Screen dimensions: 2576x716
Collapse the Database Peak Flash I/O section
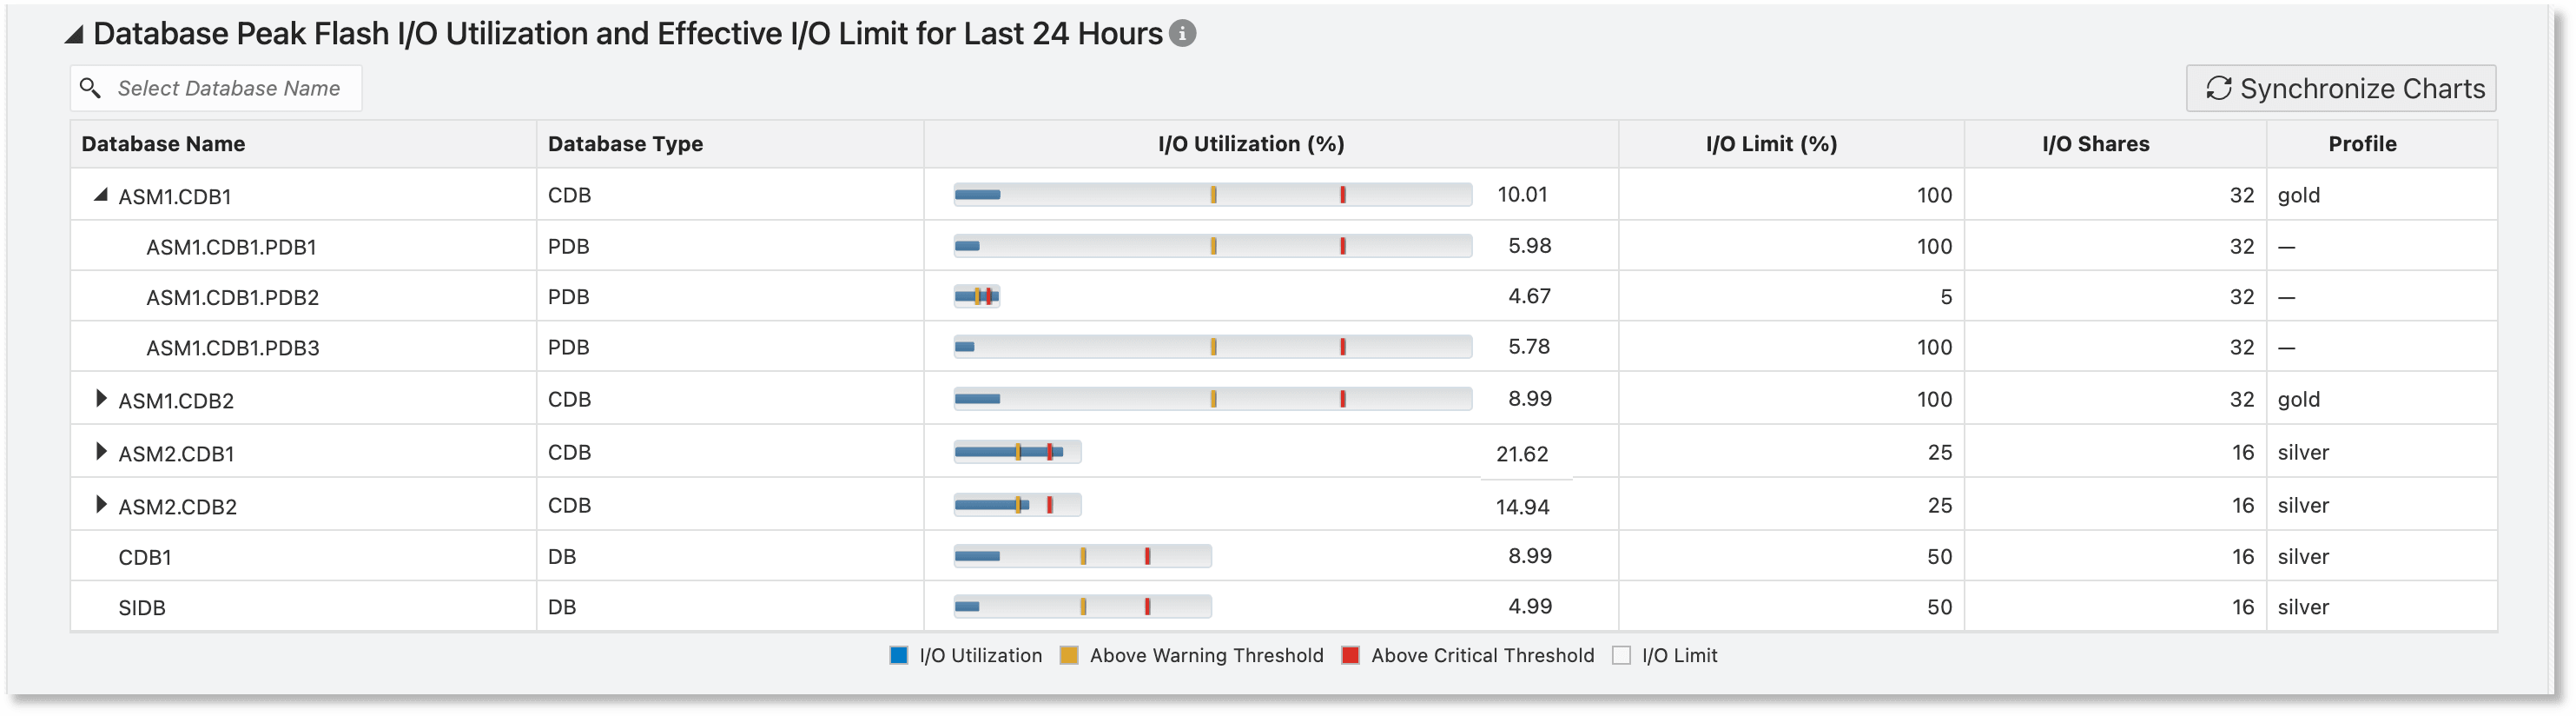point(74,35)
